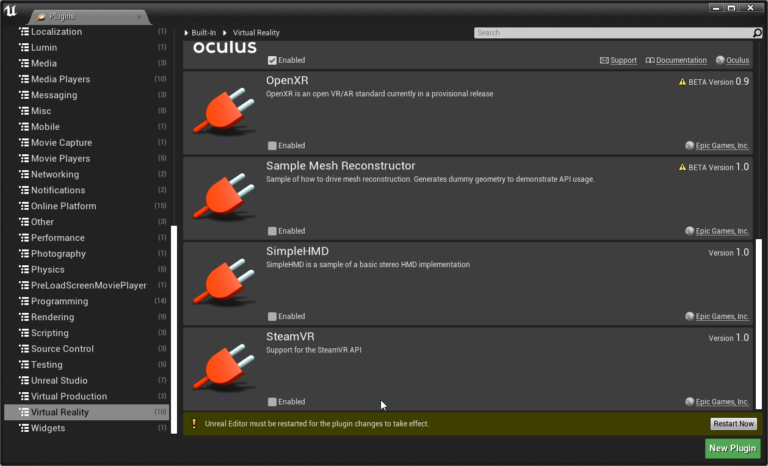Enable the SimpleHMD plugin checkbox
This screenshot has height=466, width=768.
[x=272, y=316]
